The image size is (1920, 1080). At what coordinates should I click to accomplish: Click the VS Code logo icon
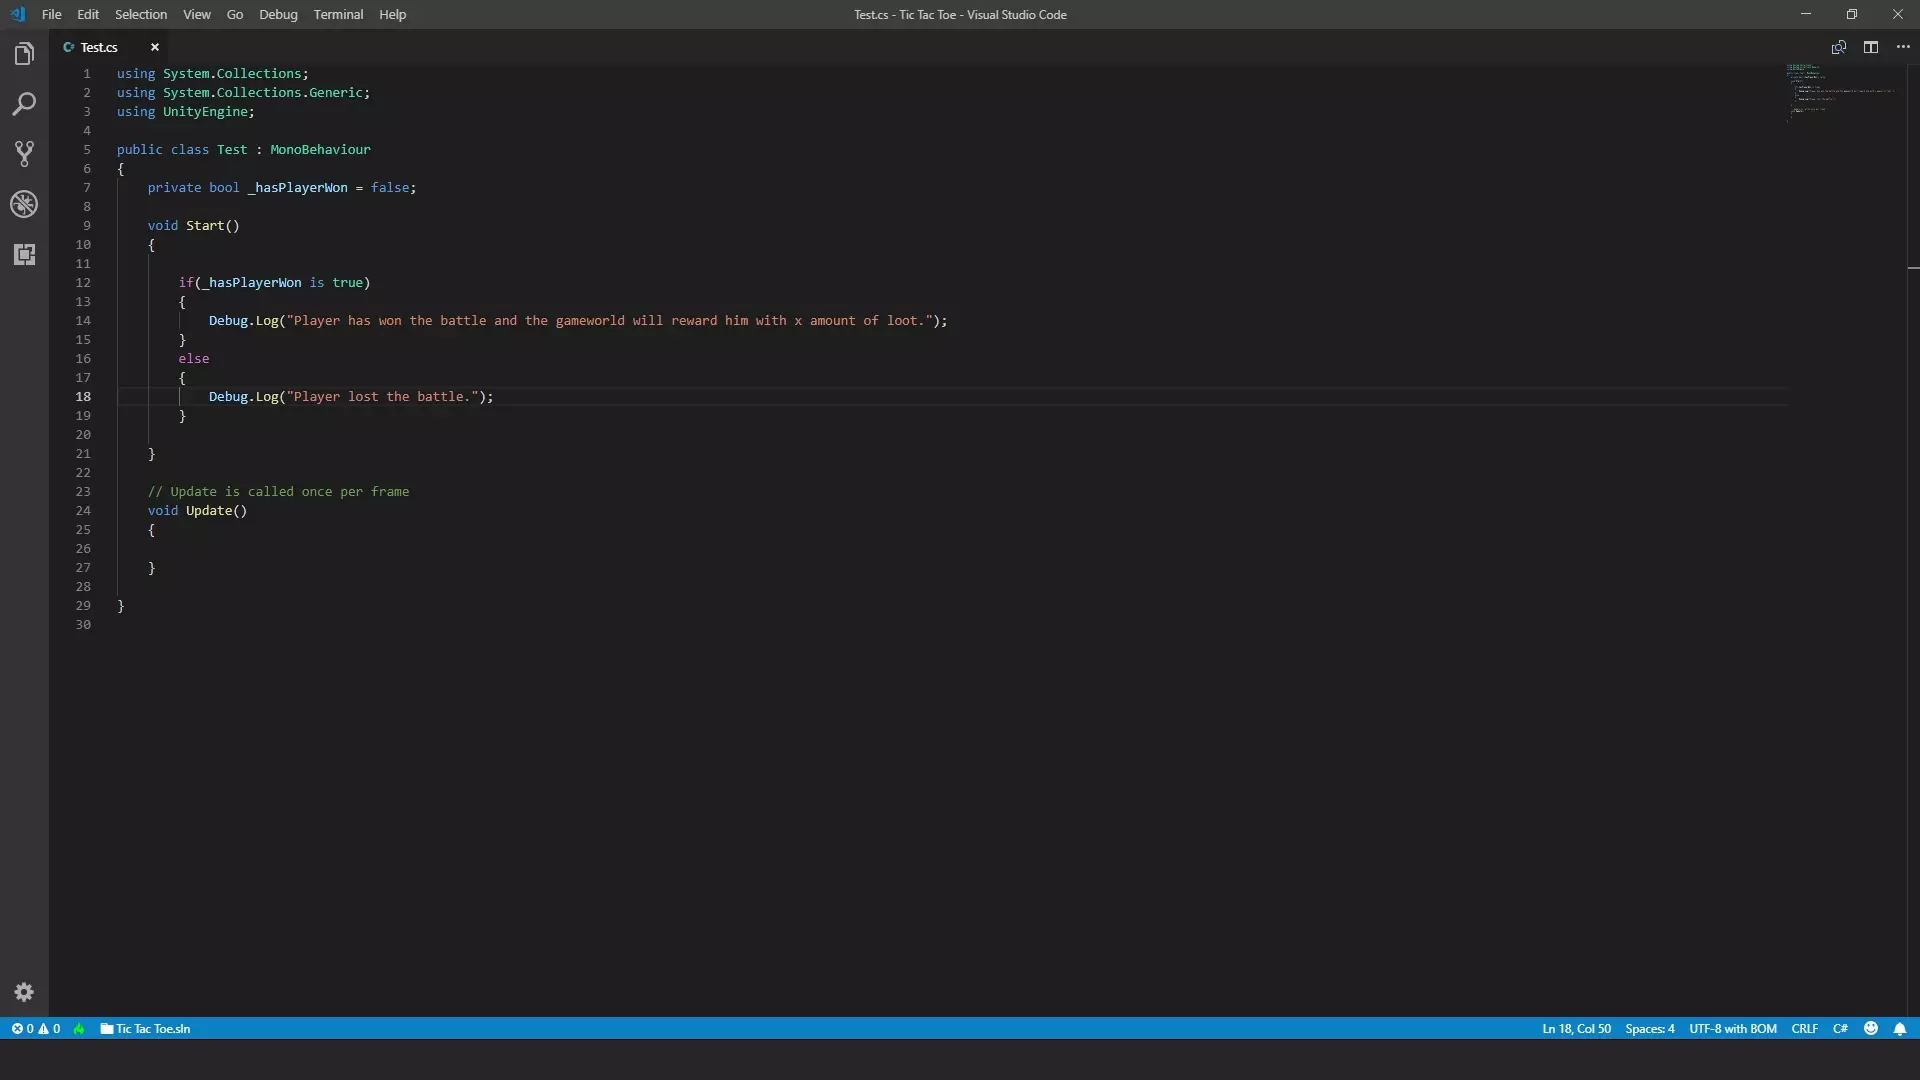[17, 14]
